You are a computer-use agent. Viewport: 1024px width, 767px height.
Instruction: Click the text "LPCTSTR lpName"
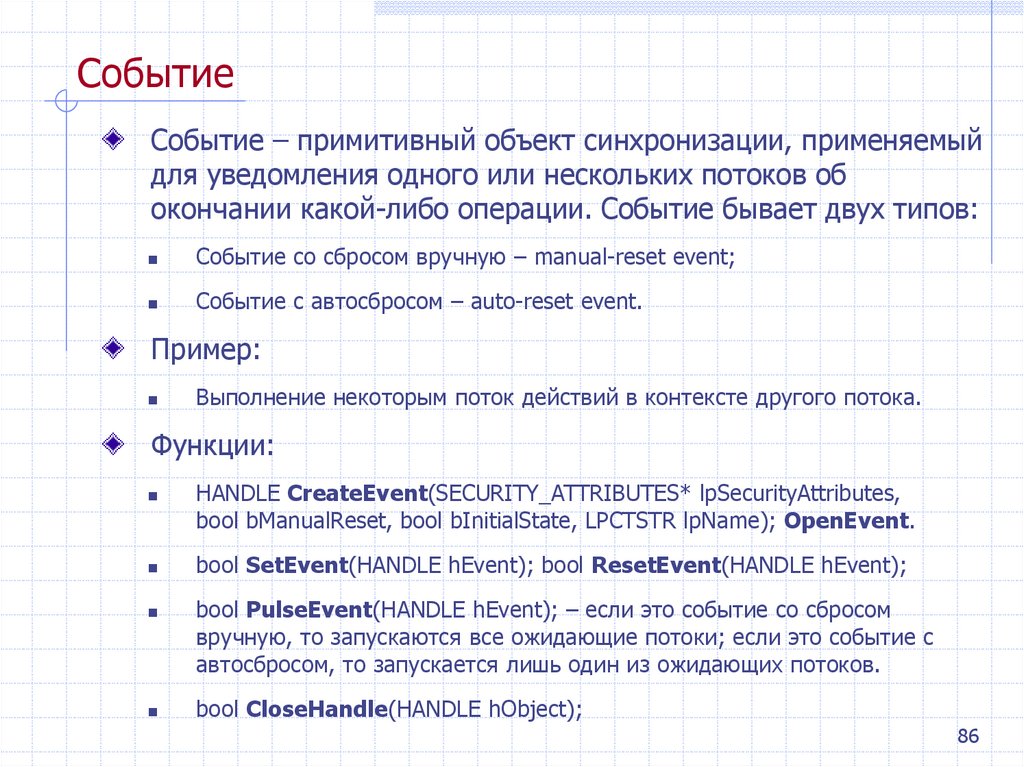tap(673, 521)
